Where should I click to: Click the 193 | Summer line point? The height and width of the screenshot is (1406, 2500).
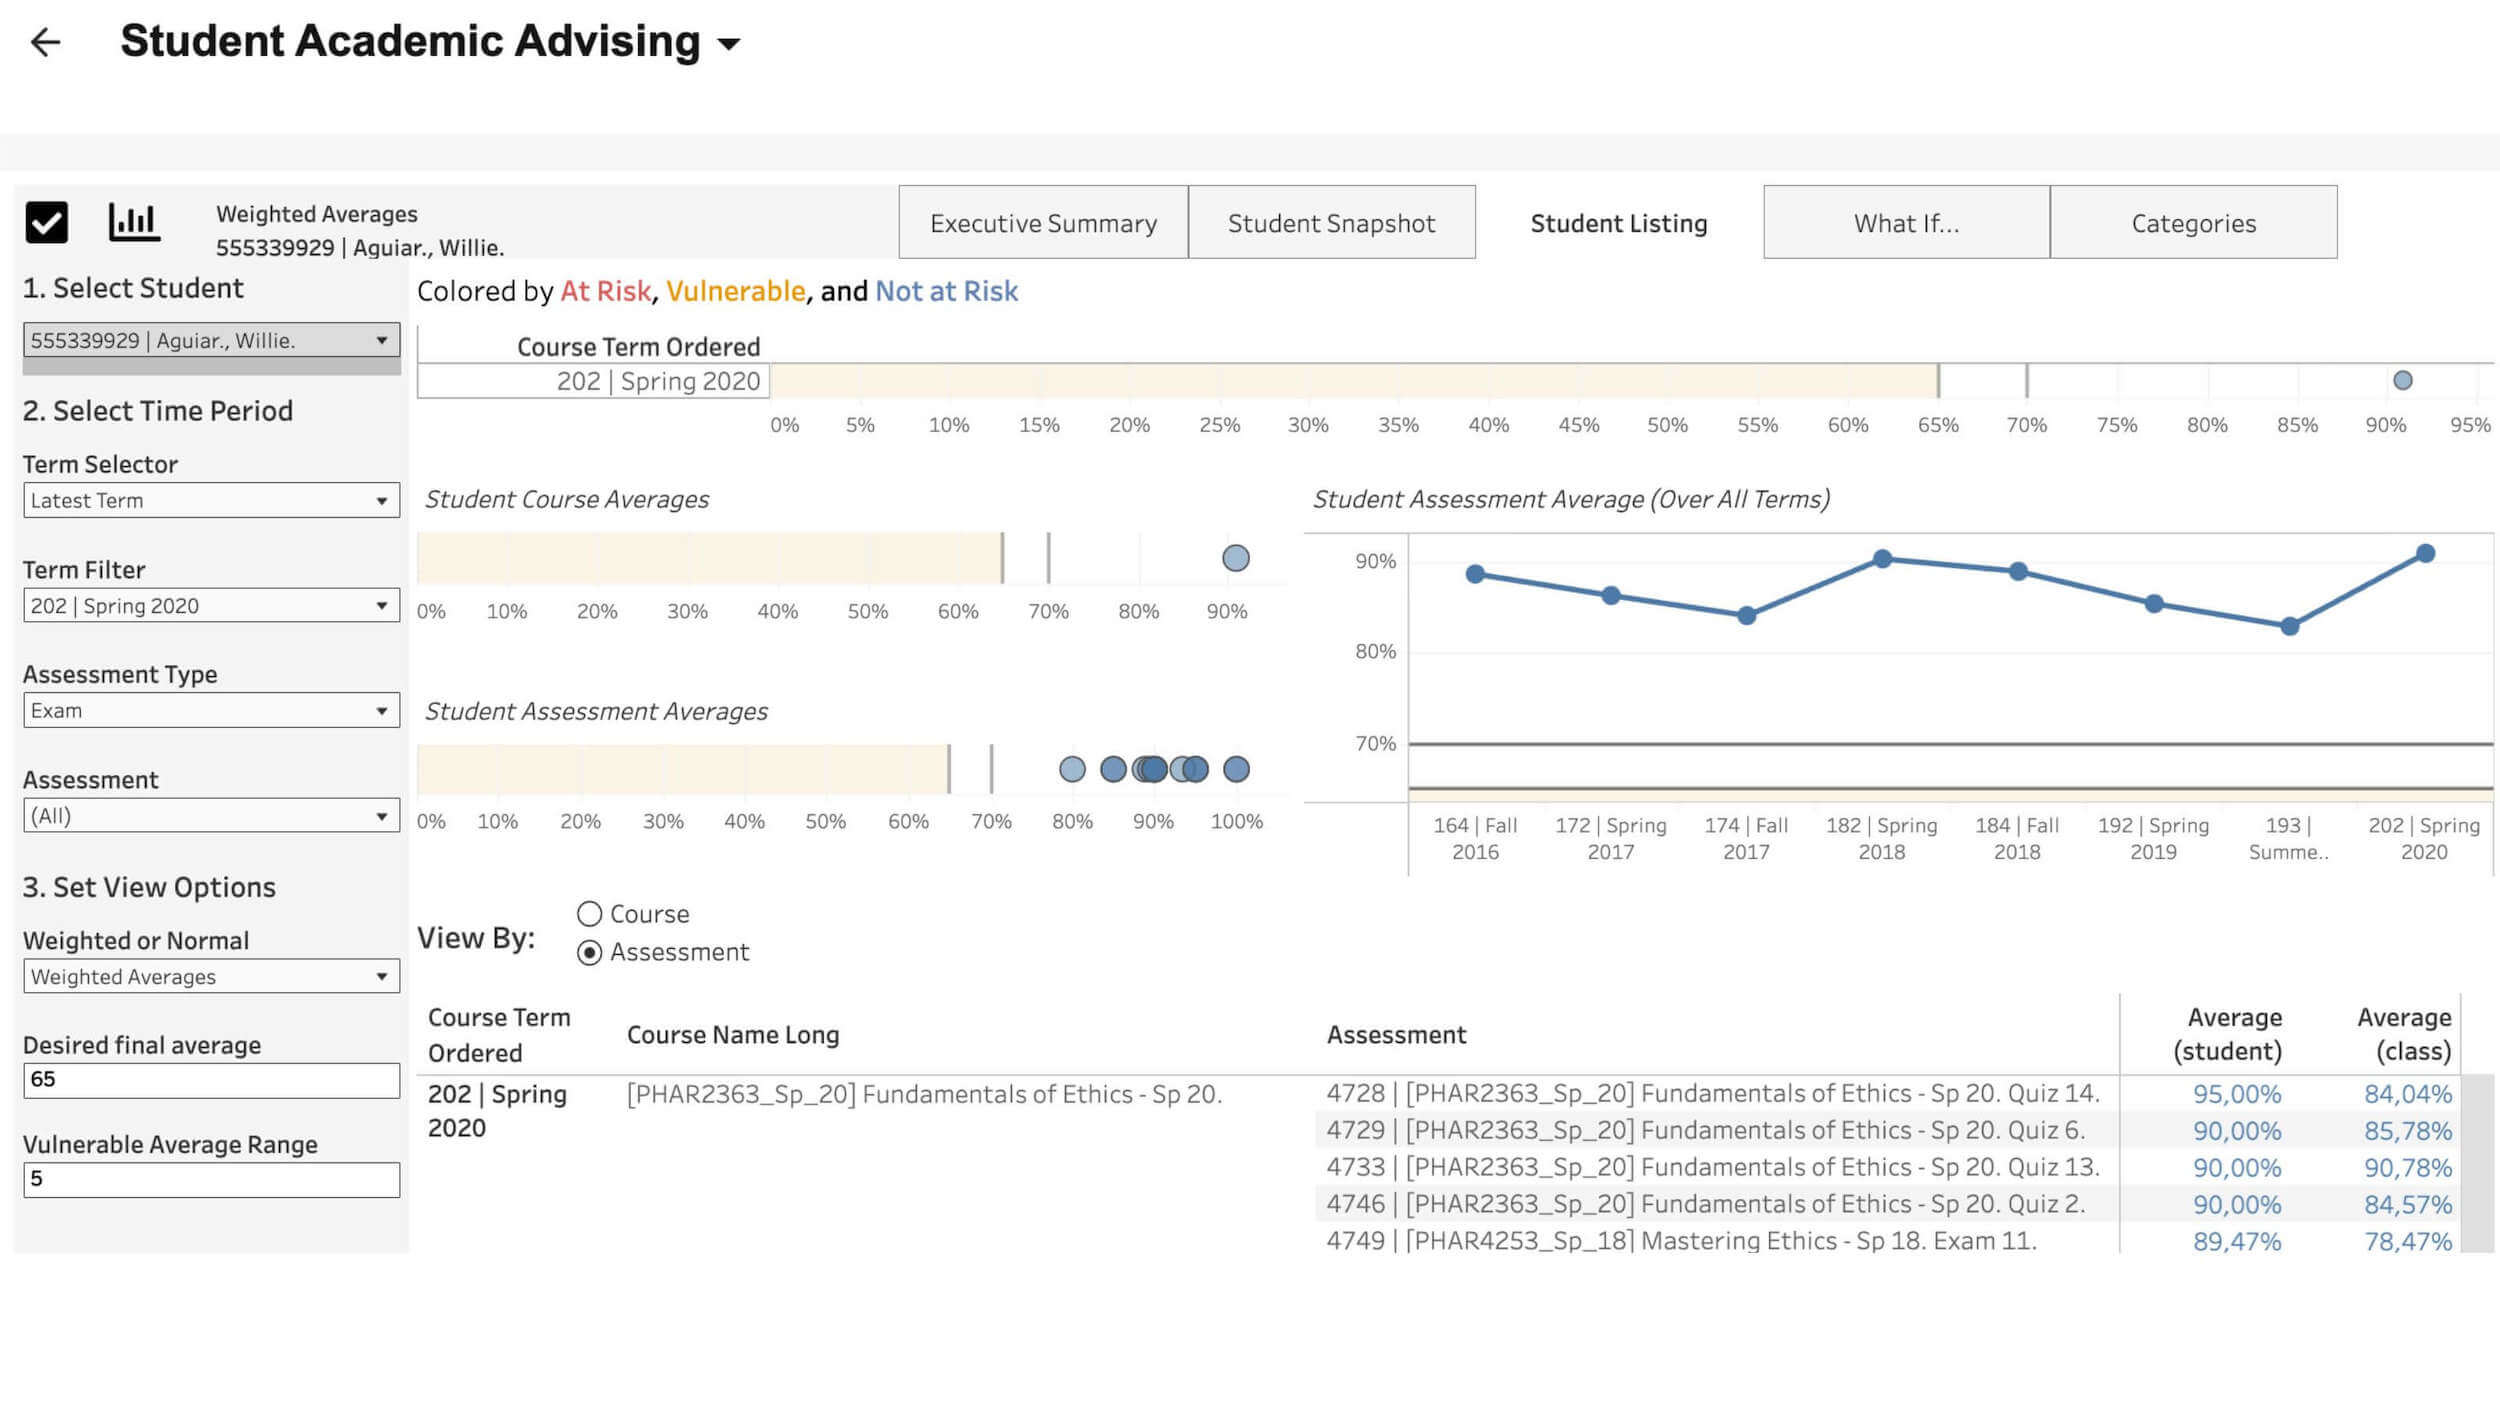pos(2290,626)
